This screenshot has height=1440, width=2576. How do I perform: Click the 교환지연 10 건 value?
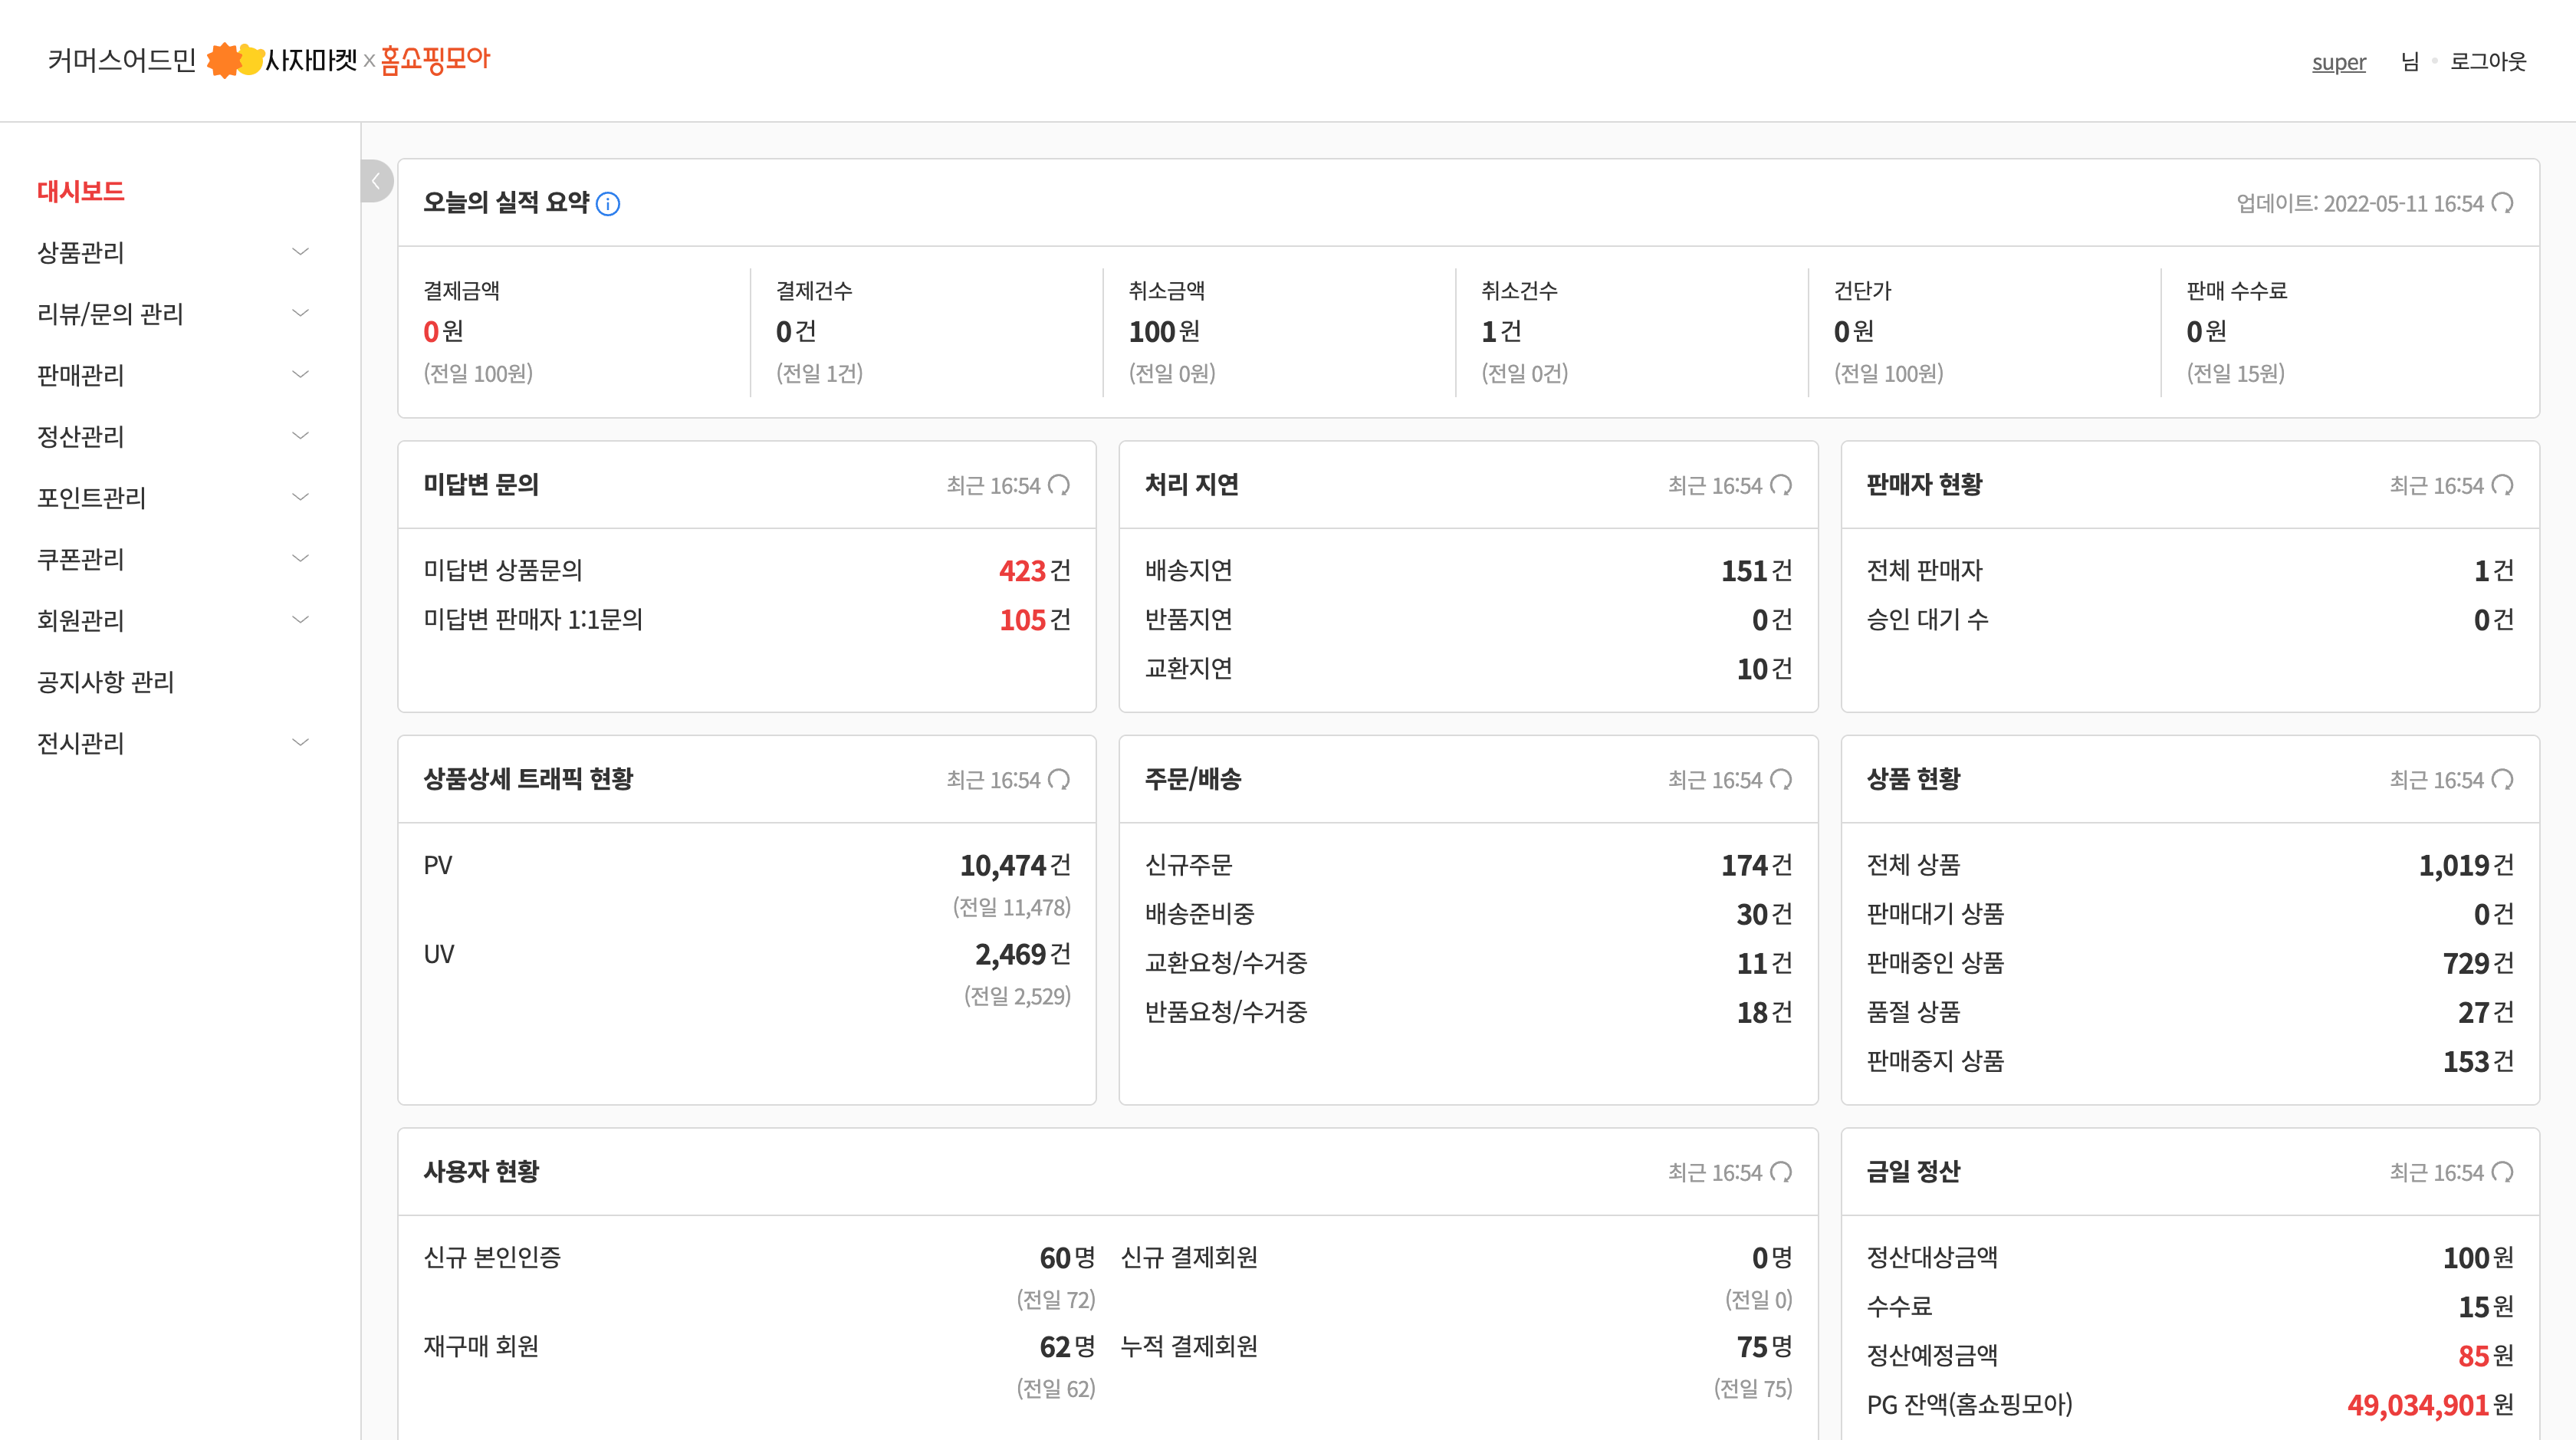click(1764, 669)
